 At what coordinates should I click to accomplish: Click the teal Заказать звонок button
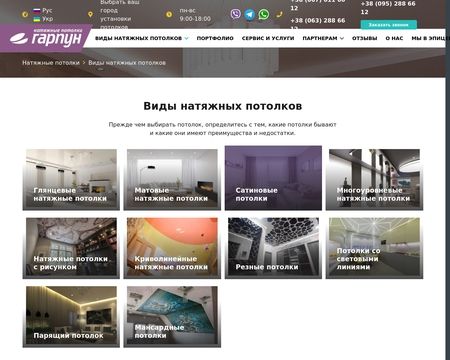[x=388, y=25]
